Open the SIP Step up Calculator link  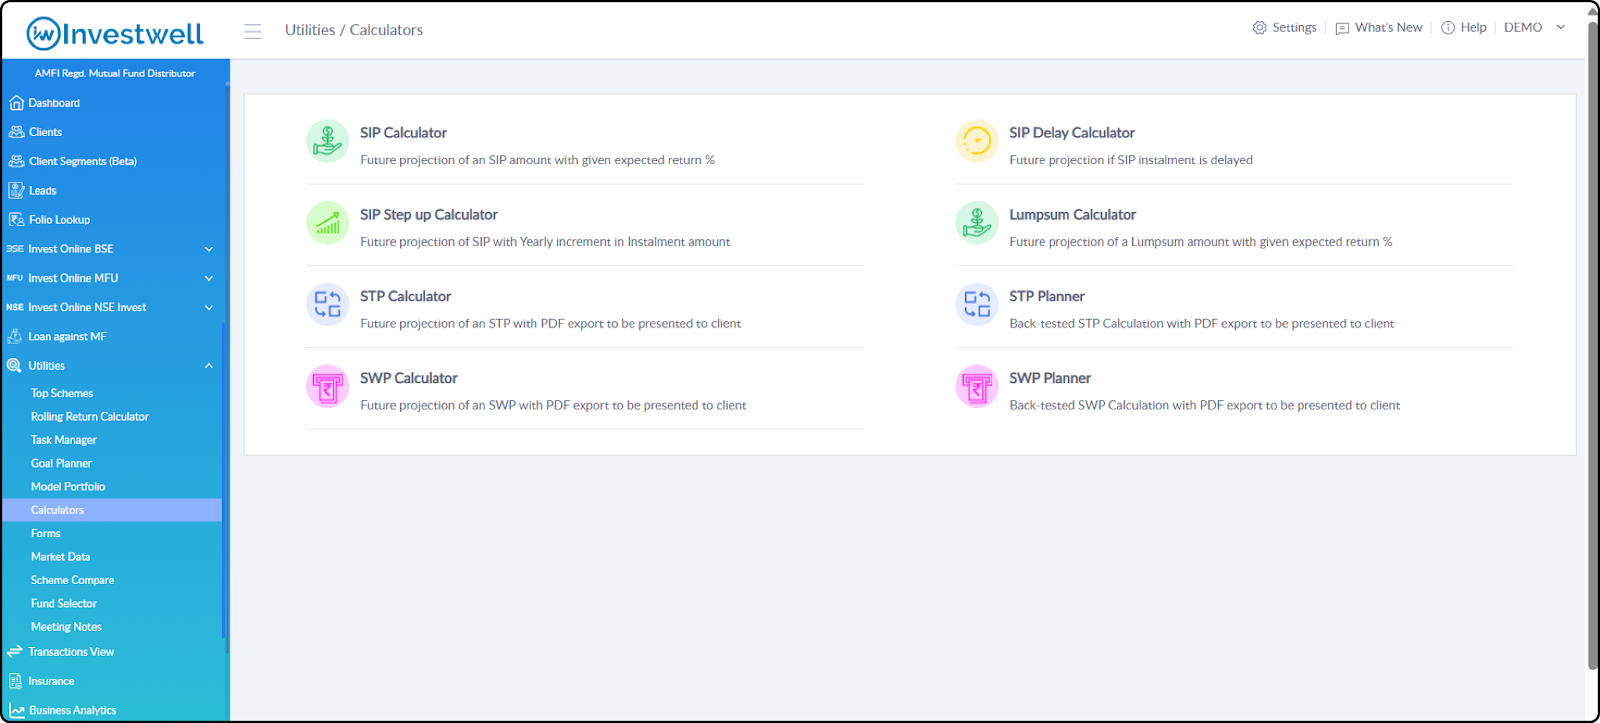tap(429, 215)
